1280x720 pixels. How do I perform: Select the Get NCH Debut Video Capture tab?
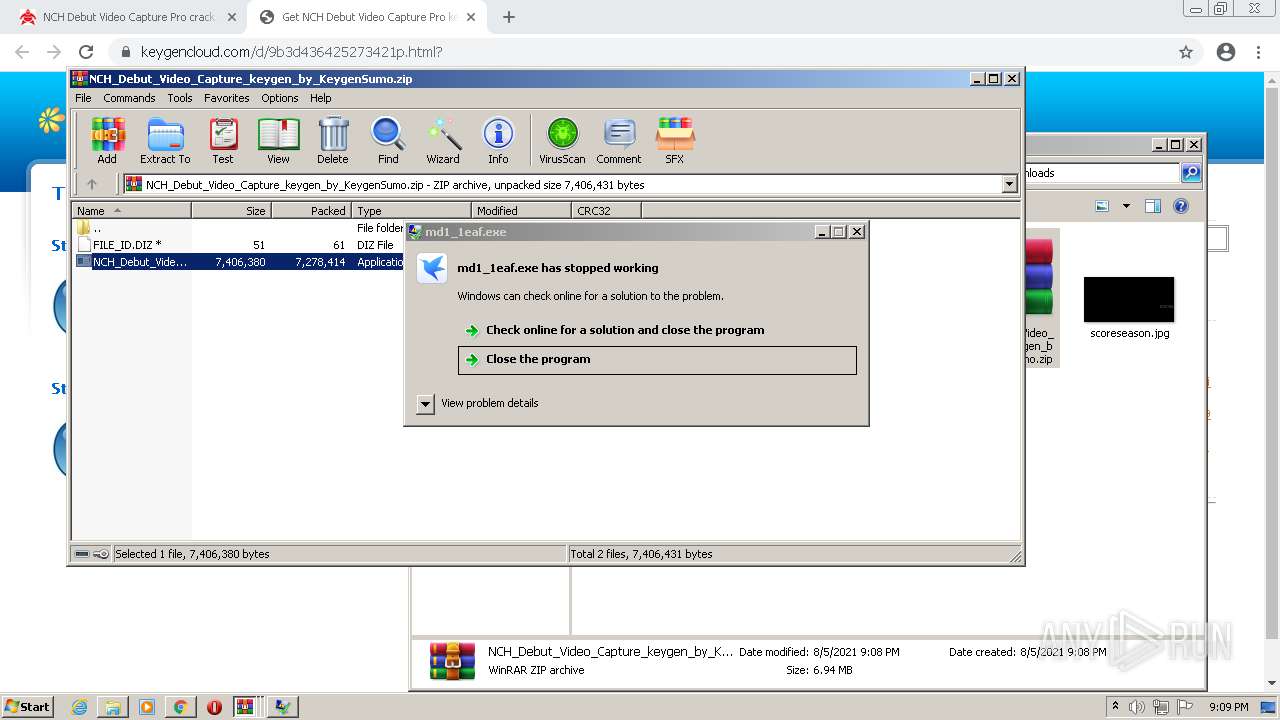(365, 17)
